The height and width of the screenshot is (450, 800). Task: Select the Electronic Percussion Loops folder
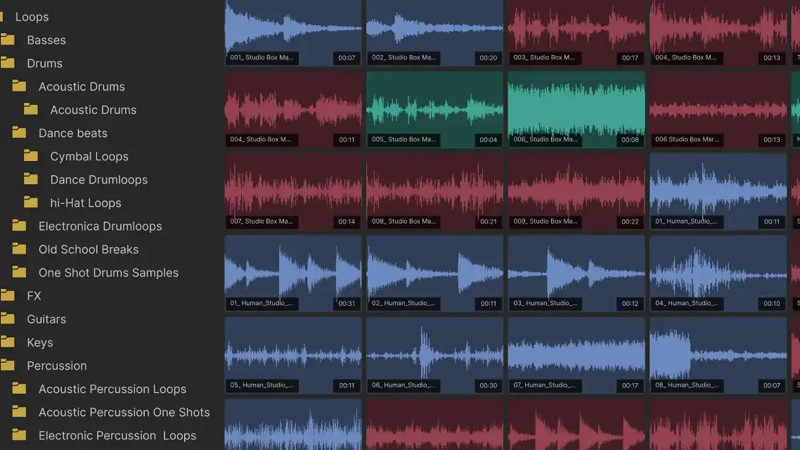click(x=117, y=435)
